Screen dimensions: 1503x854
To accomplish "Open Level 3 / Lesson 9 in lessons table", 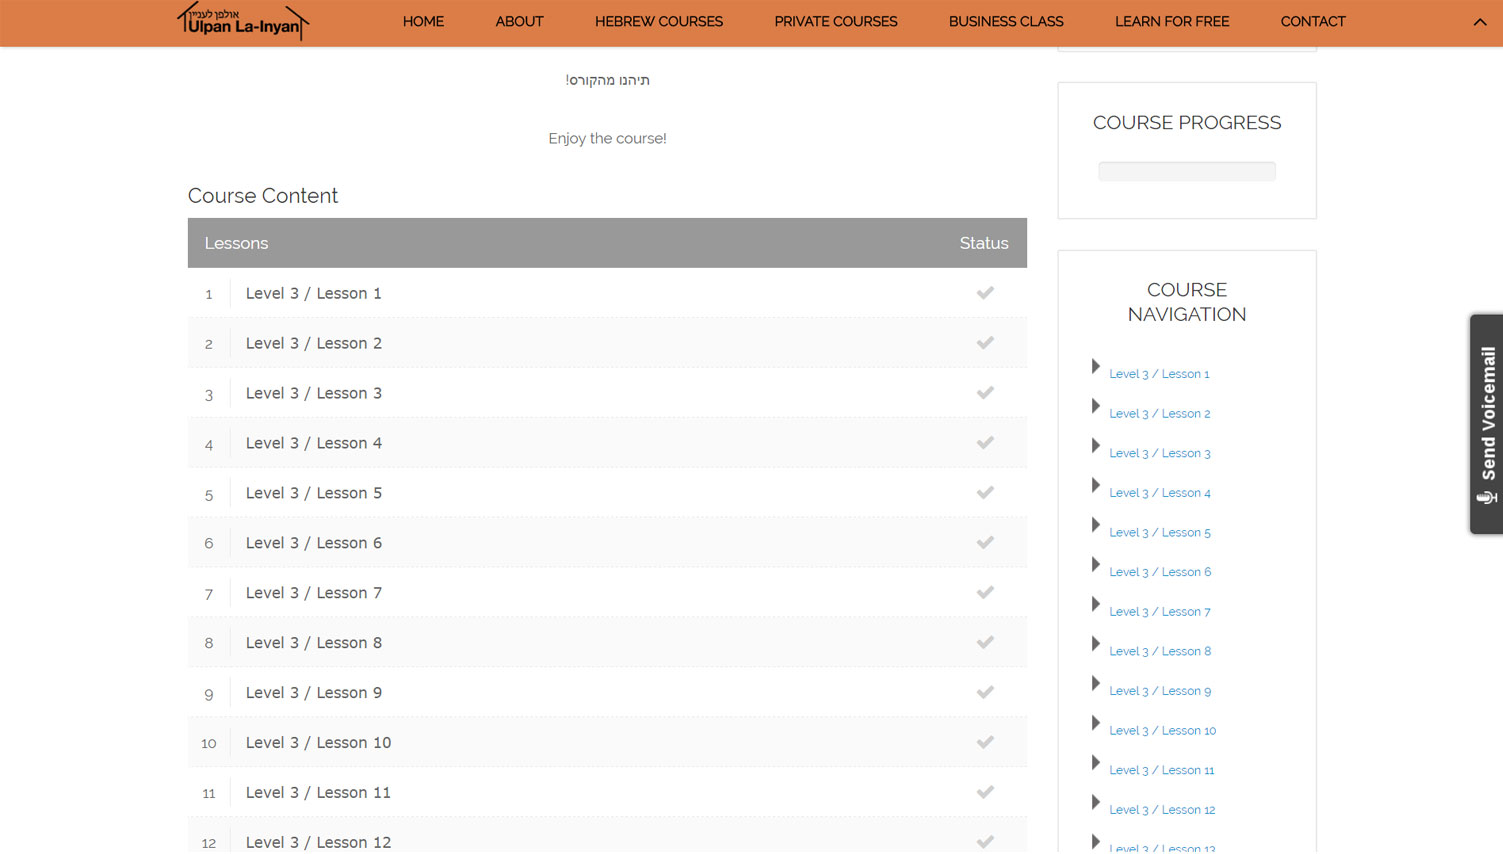I will (x=313, y=693).
